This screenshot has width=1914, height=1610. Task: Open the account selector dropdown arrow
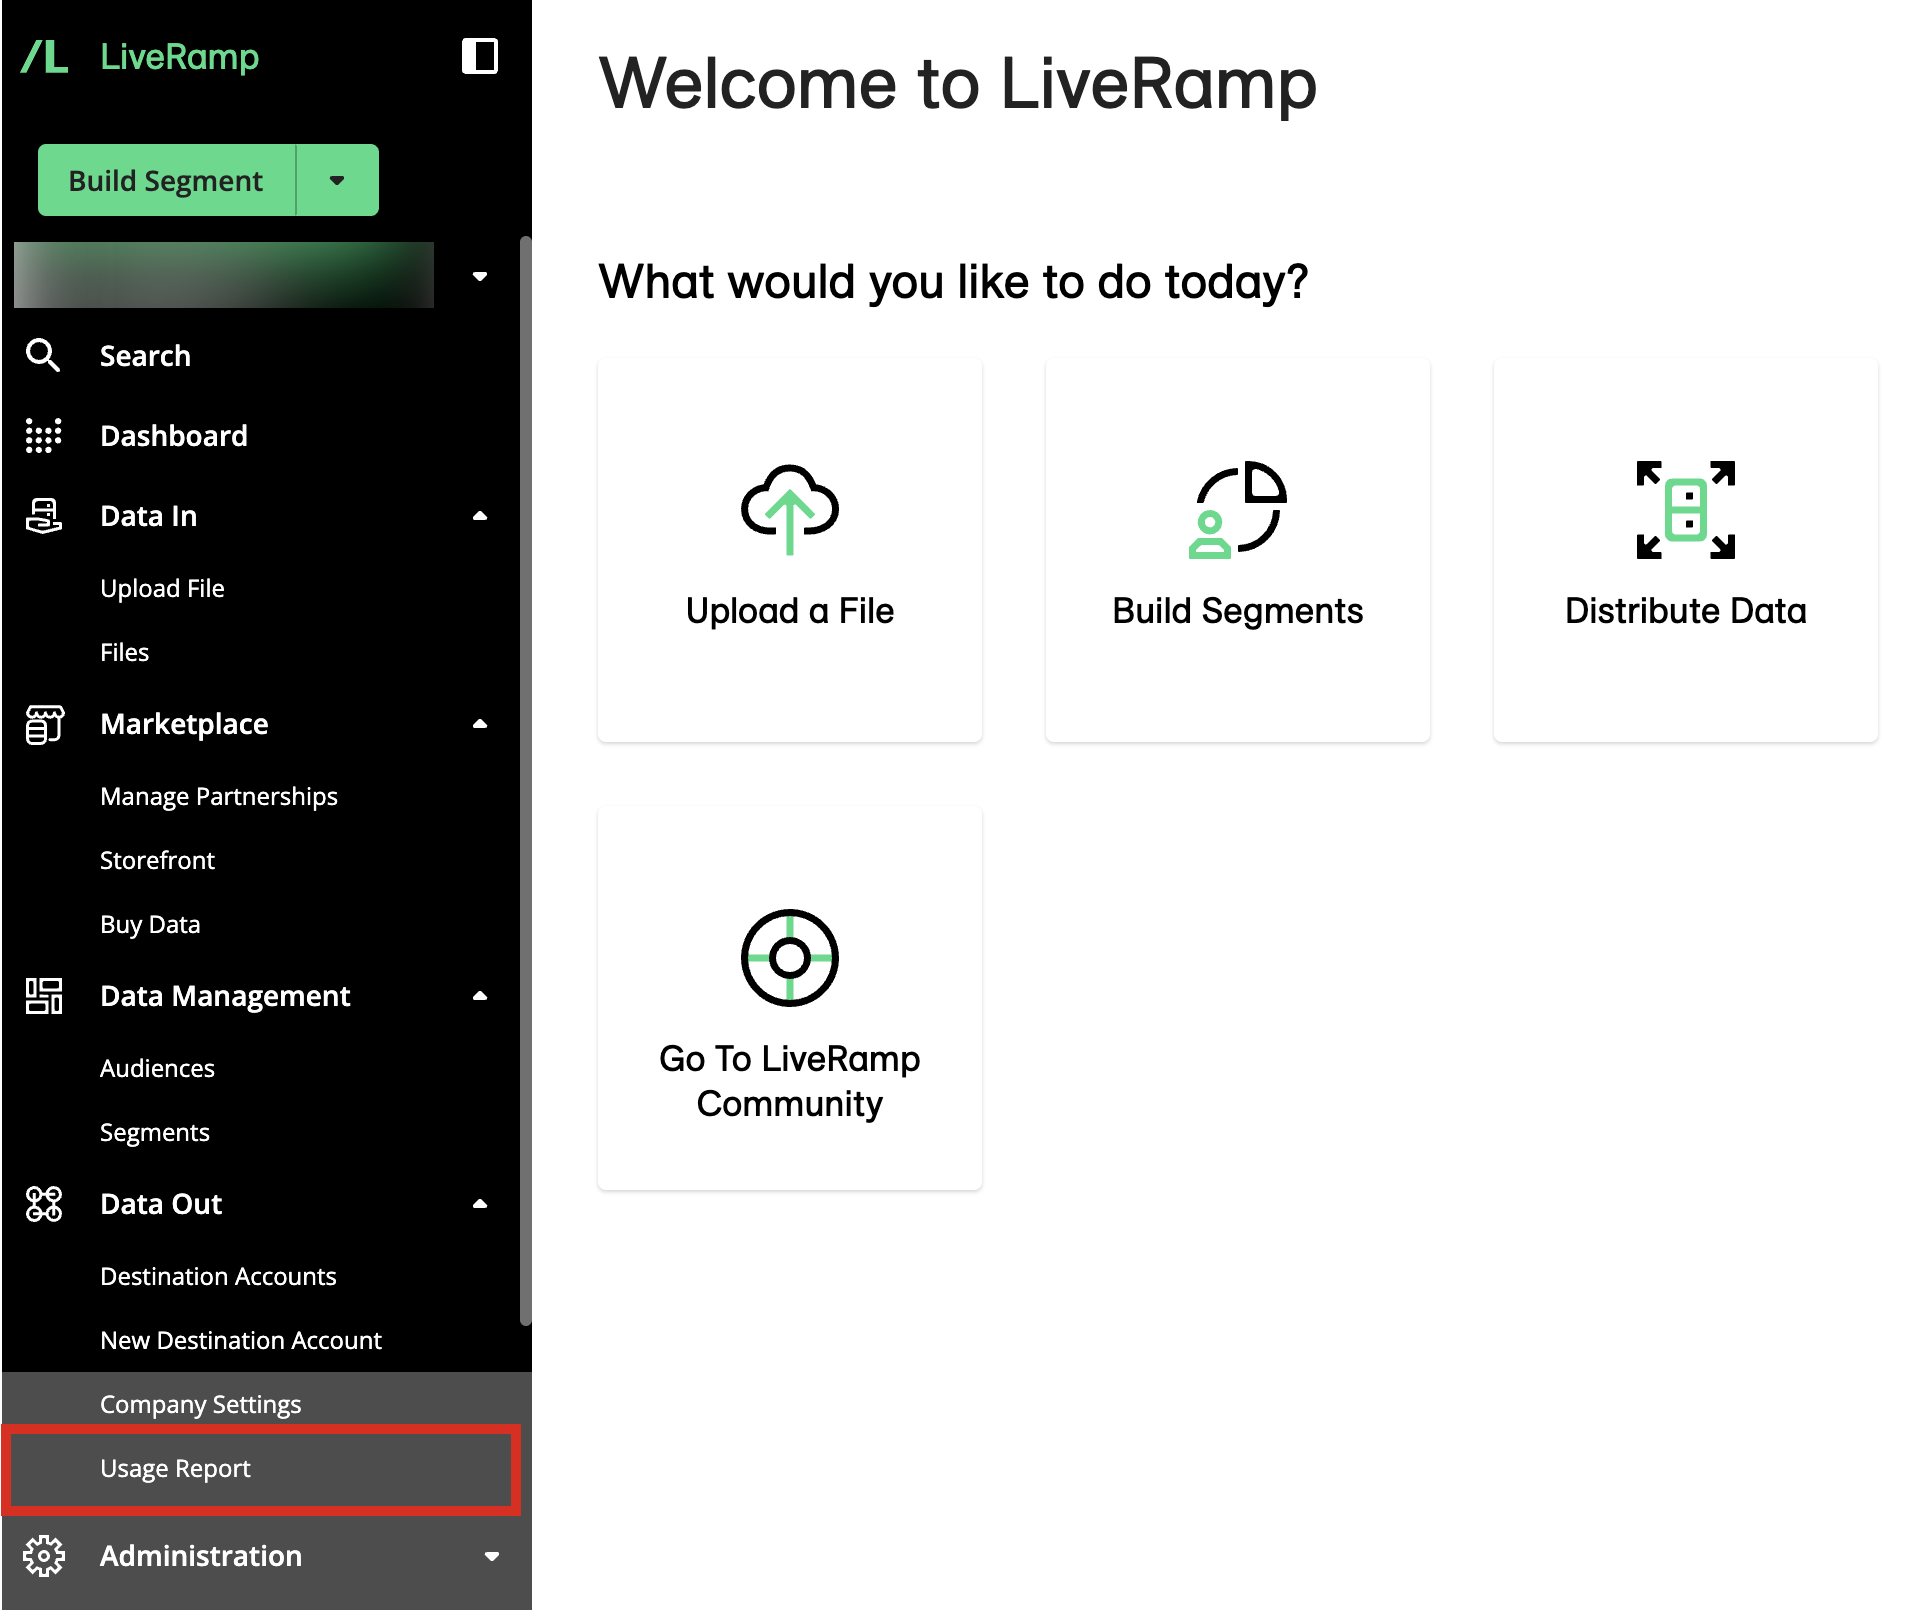tap(480, 276)
